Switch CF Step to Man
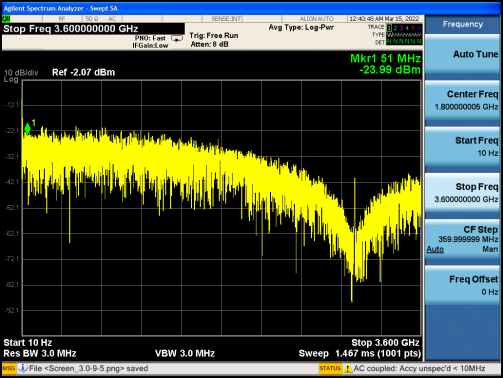The height and width of the screenshot is (378, 503). click(490, 249)
